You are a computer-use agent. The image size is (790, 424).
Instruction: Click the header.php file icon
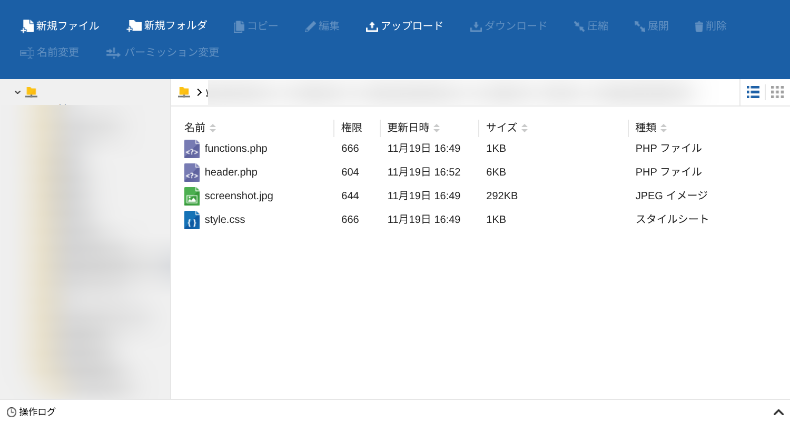(192, 173)
